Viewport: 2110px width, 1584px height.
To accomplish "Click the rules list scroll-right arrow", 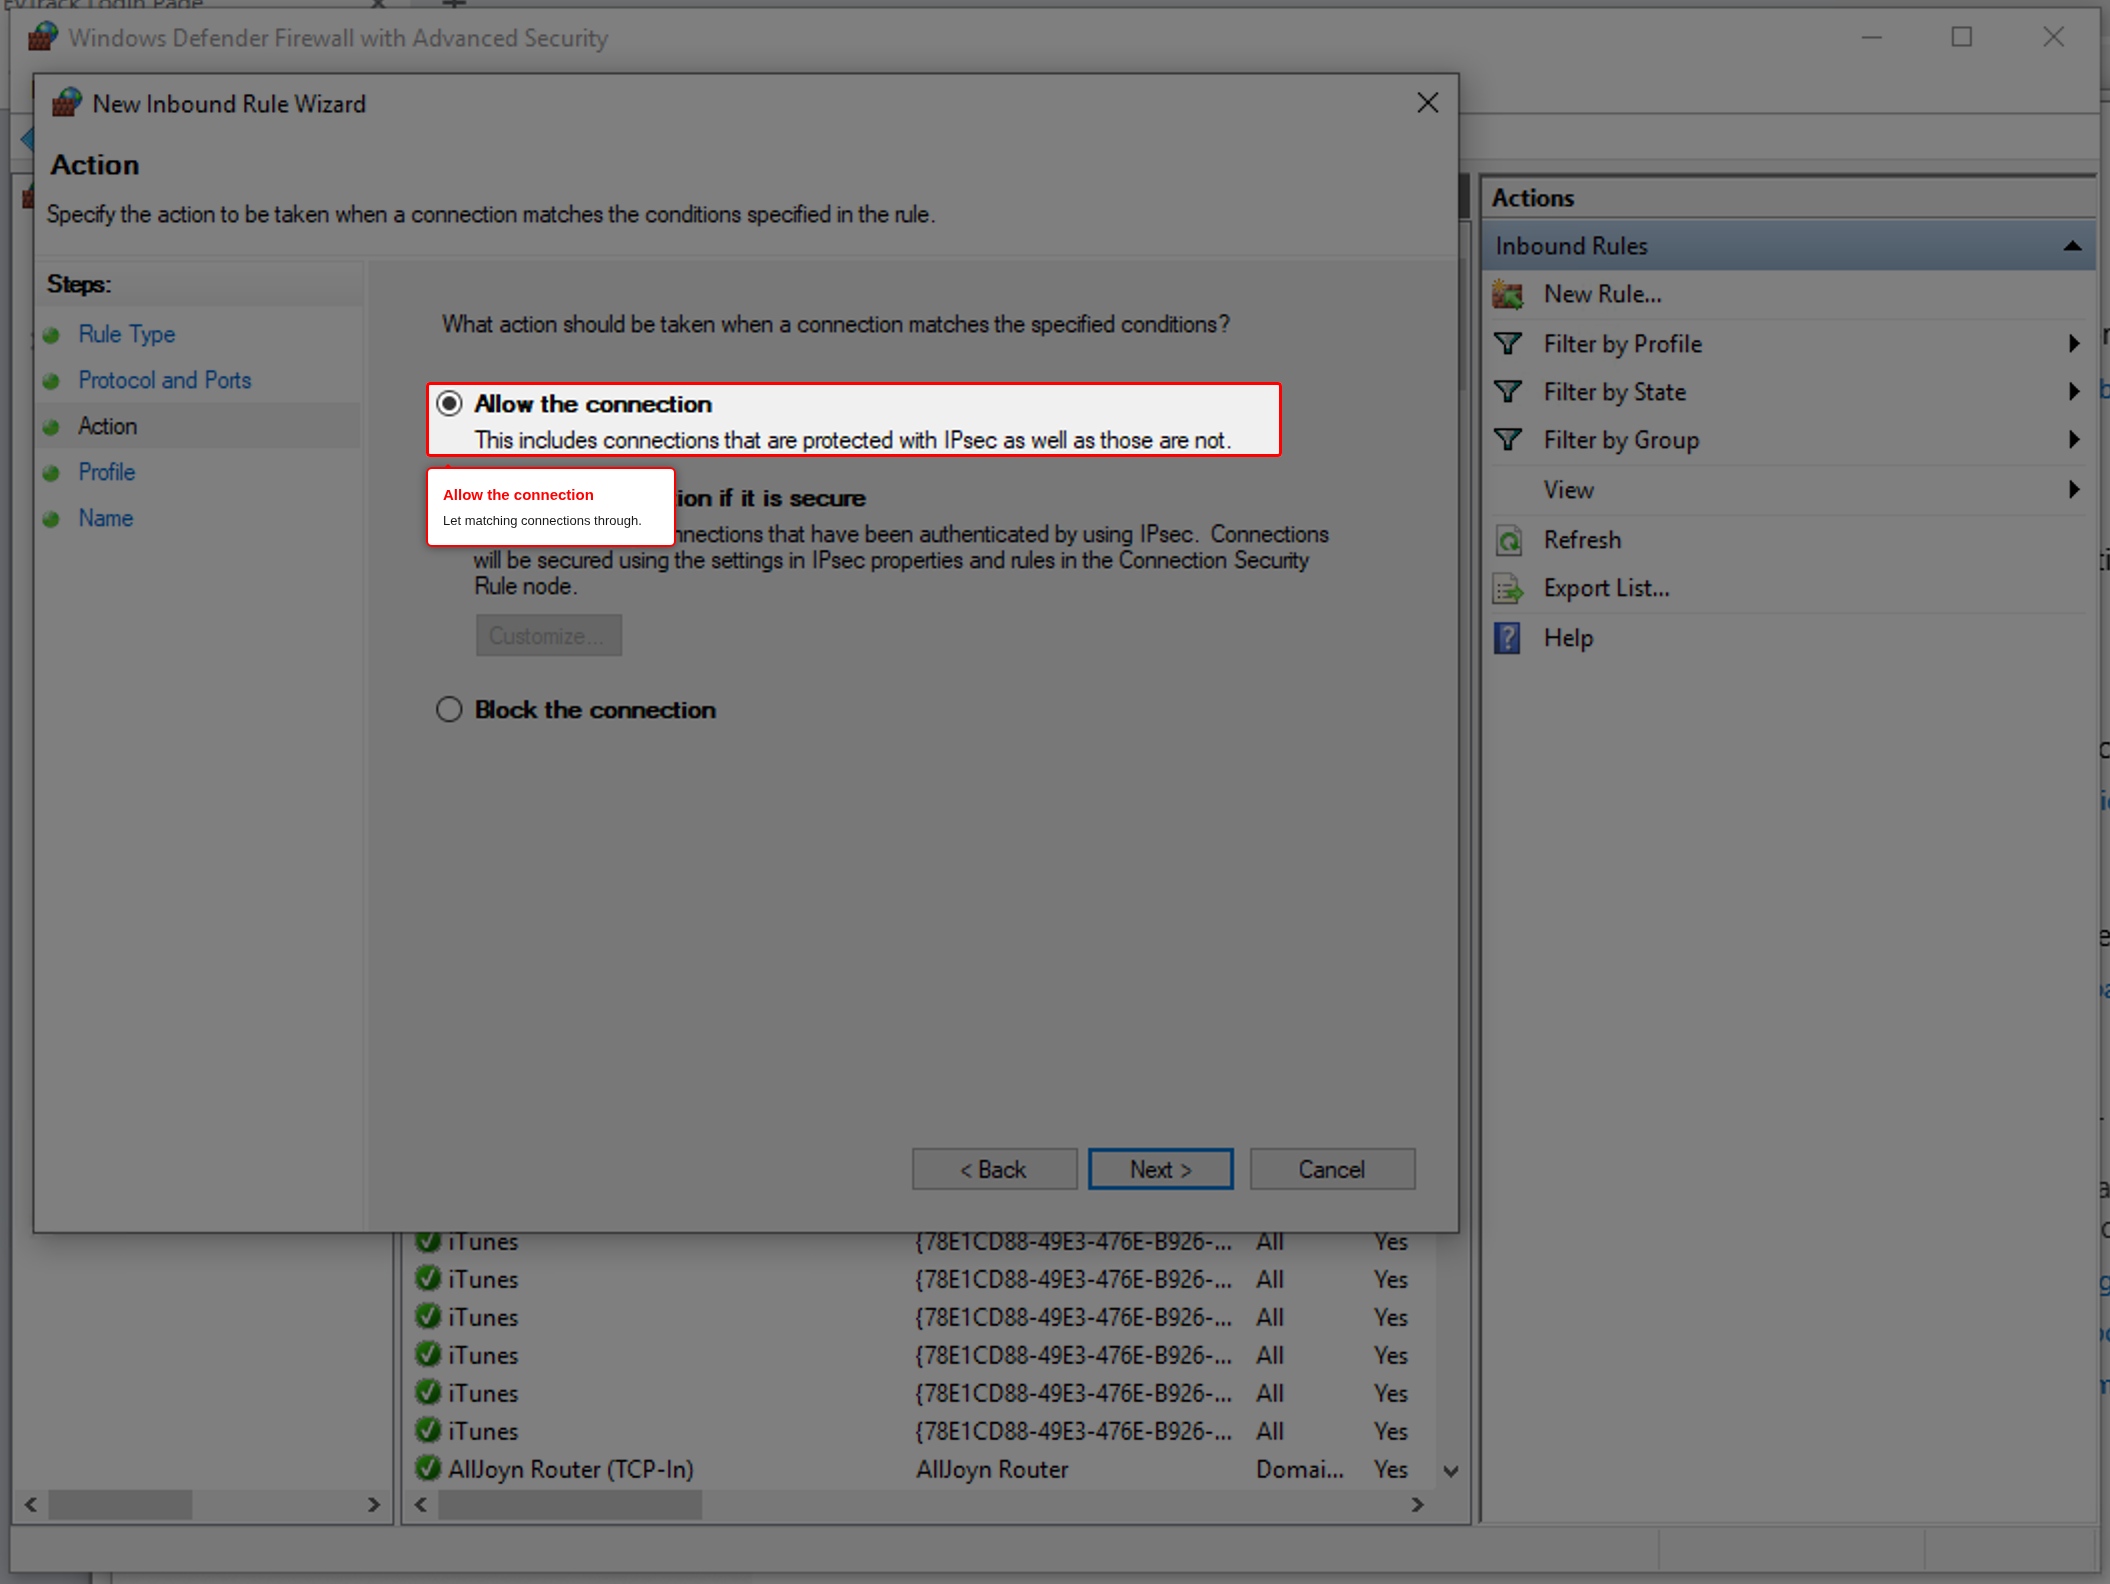I will click(1417, 1505).
